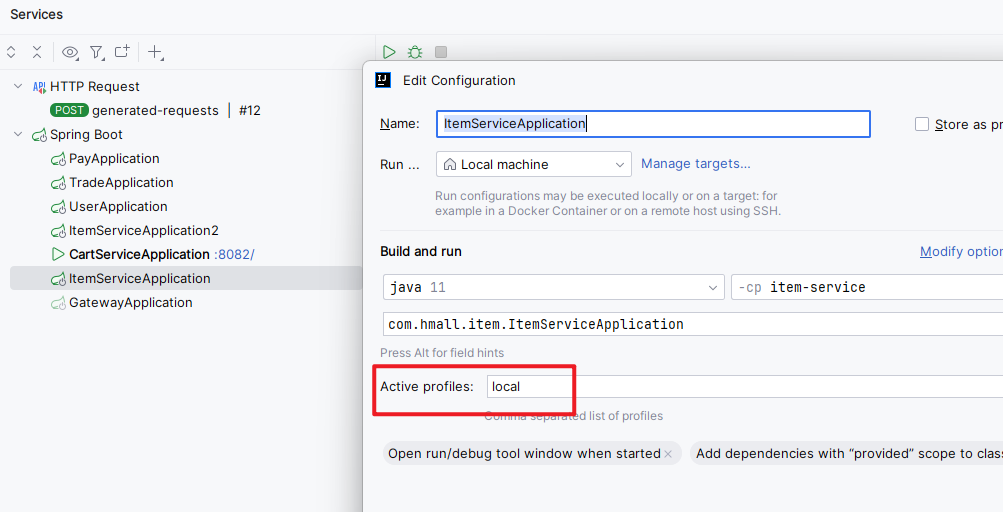The width and height of the screenshot is (1003, 512).
Task: Click the running play icon beside CartServiceApplication
Action: click(58, 254)
